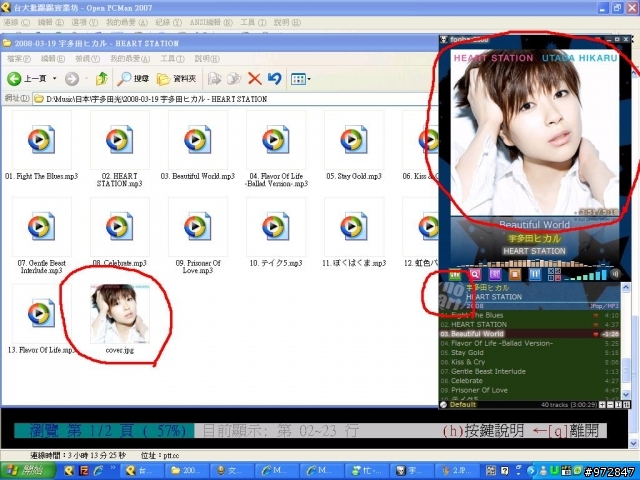
Task: Select 04. Flavor Of Life -Ballad Version- in playlist
Action: [529, 343]
